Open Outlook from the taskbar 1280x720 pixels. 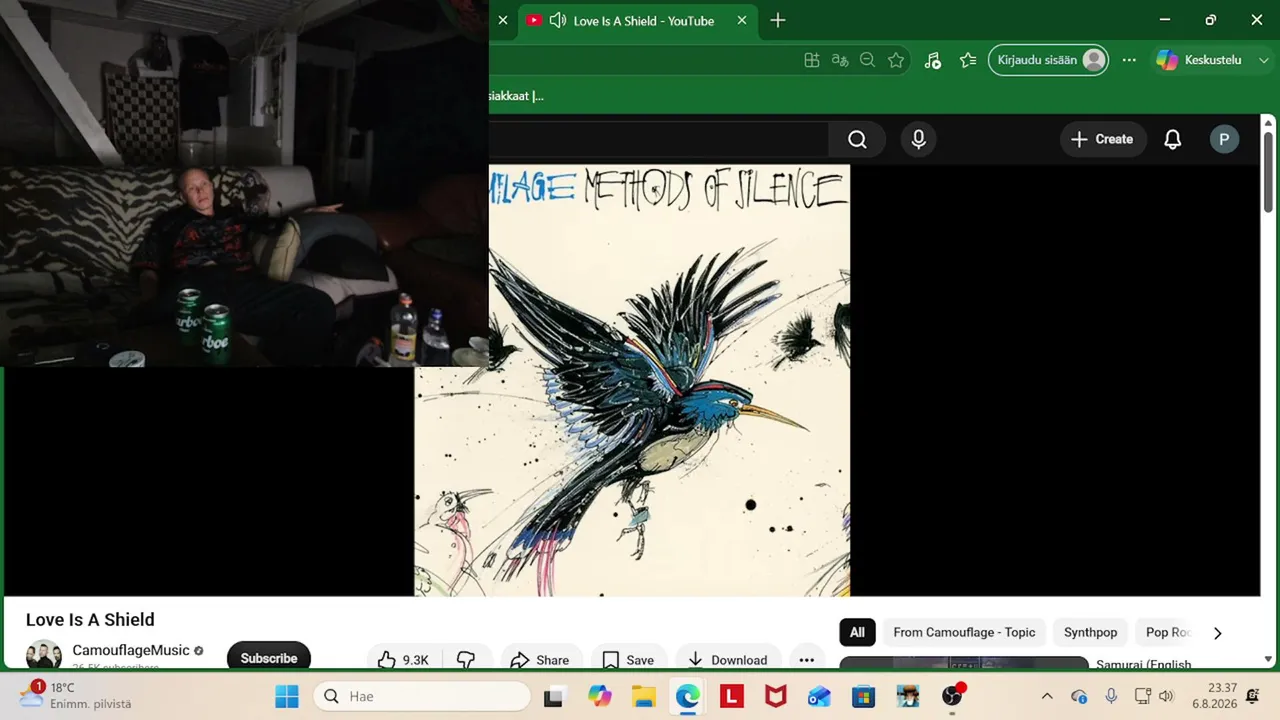point(819,696)
